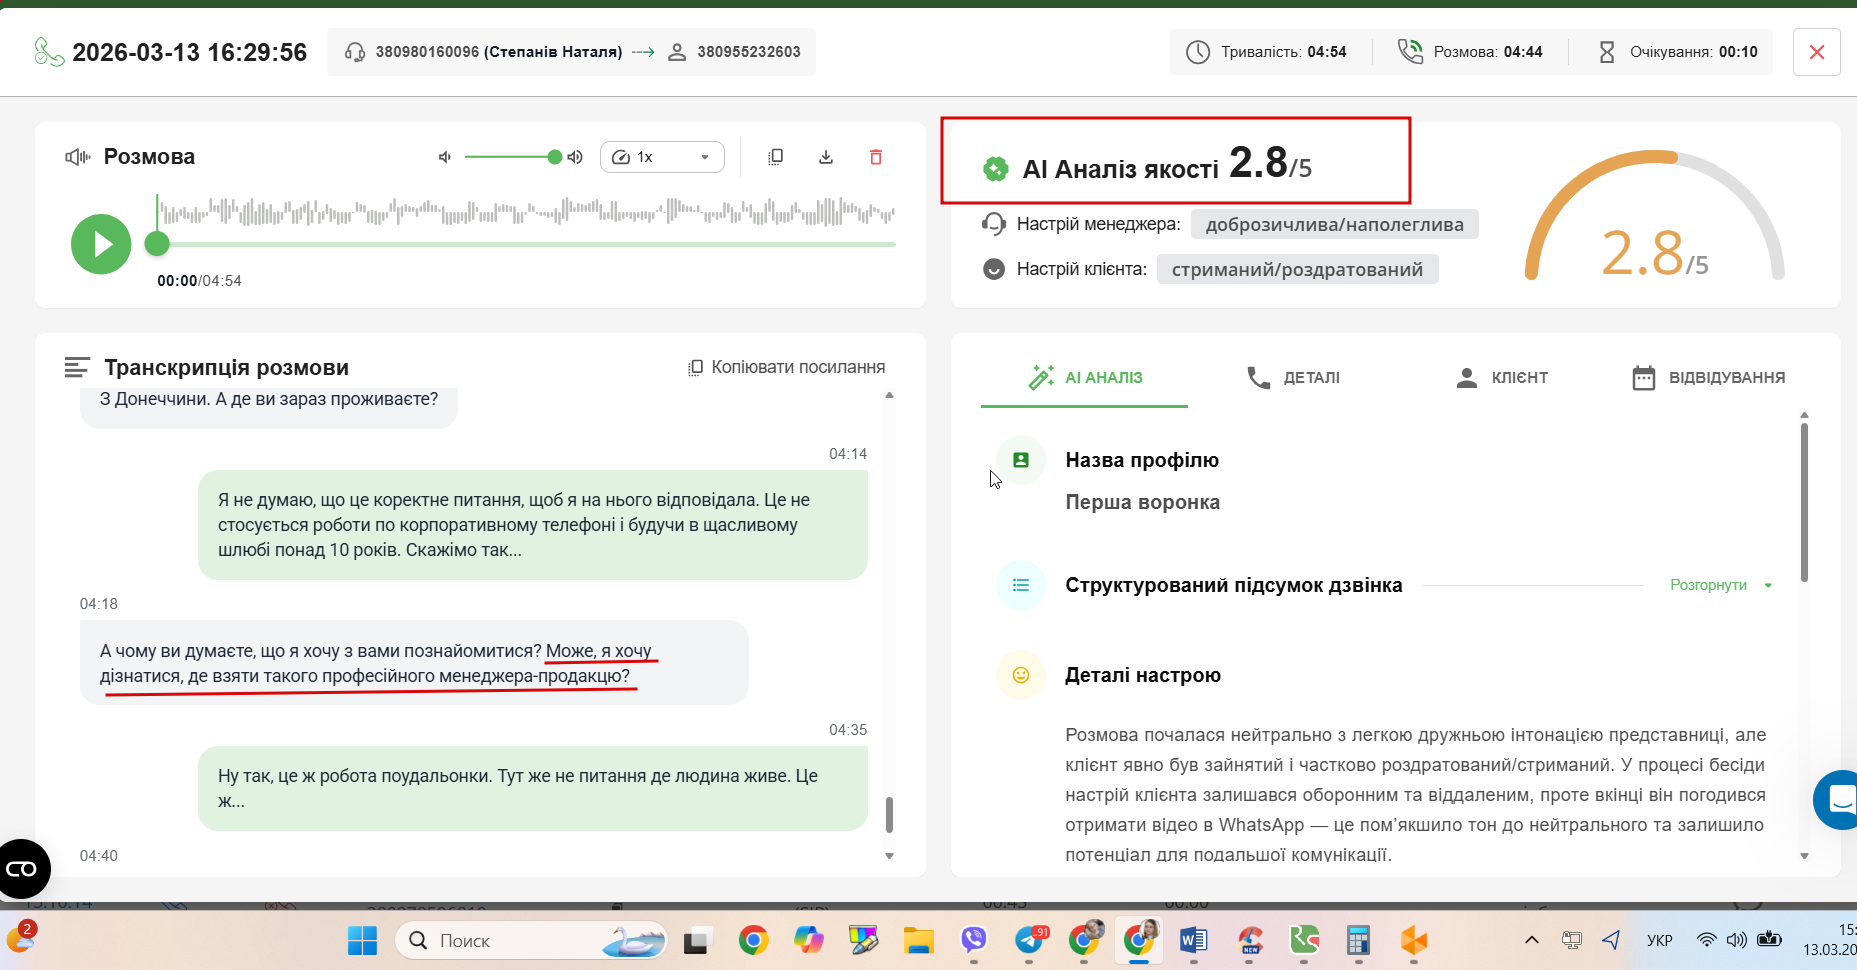This screenshot has height=970, width=1857.
Task: Open Copilot from the taskbar
Action: (x=808, y=941)
